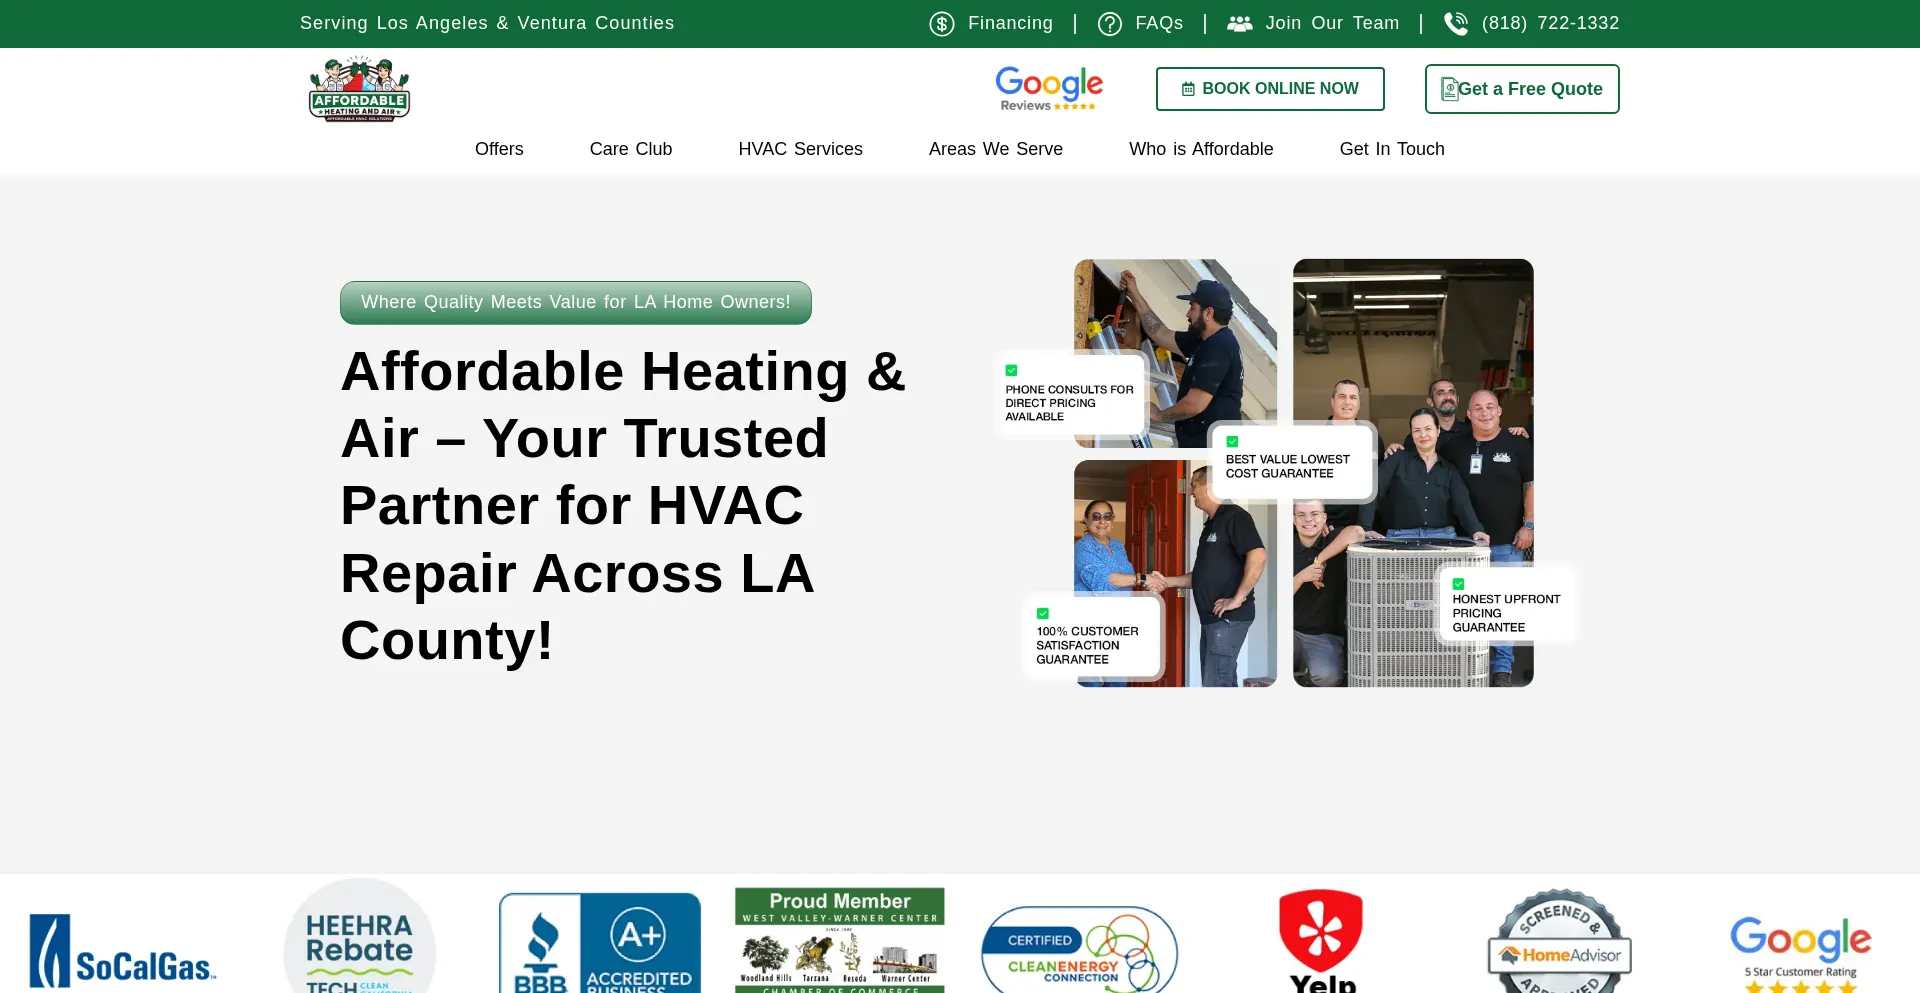The width and height of the screenshot is (1920, 993).
Task: Click the Where Quality Meets Value banner
Action: click(x=576, y=303)
